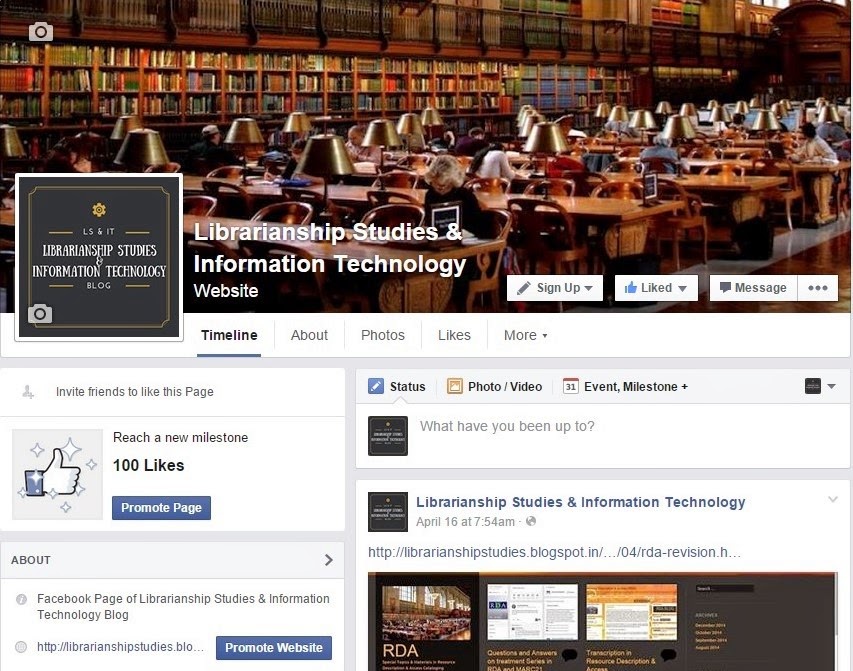
Task: Open the post-as identity selector dropdown
Action: point(820,386)
